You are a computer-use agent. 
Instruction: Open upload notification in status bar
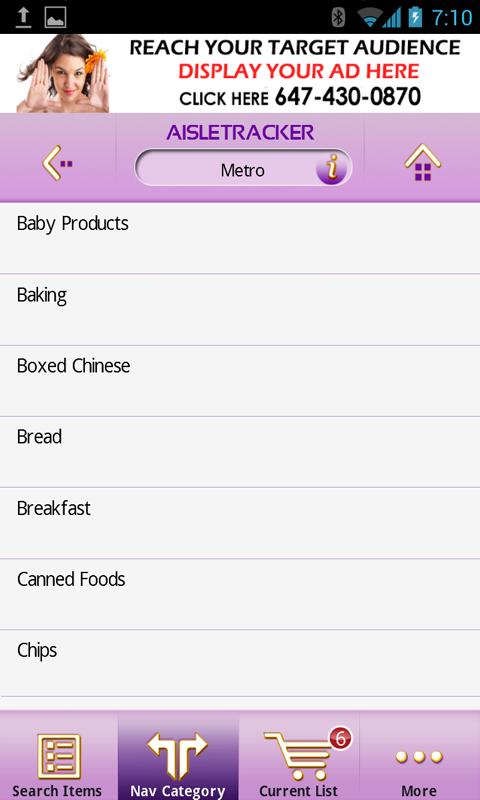click(x=24, y=17)
